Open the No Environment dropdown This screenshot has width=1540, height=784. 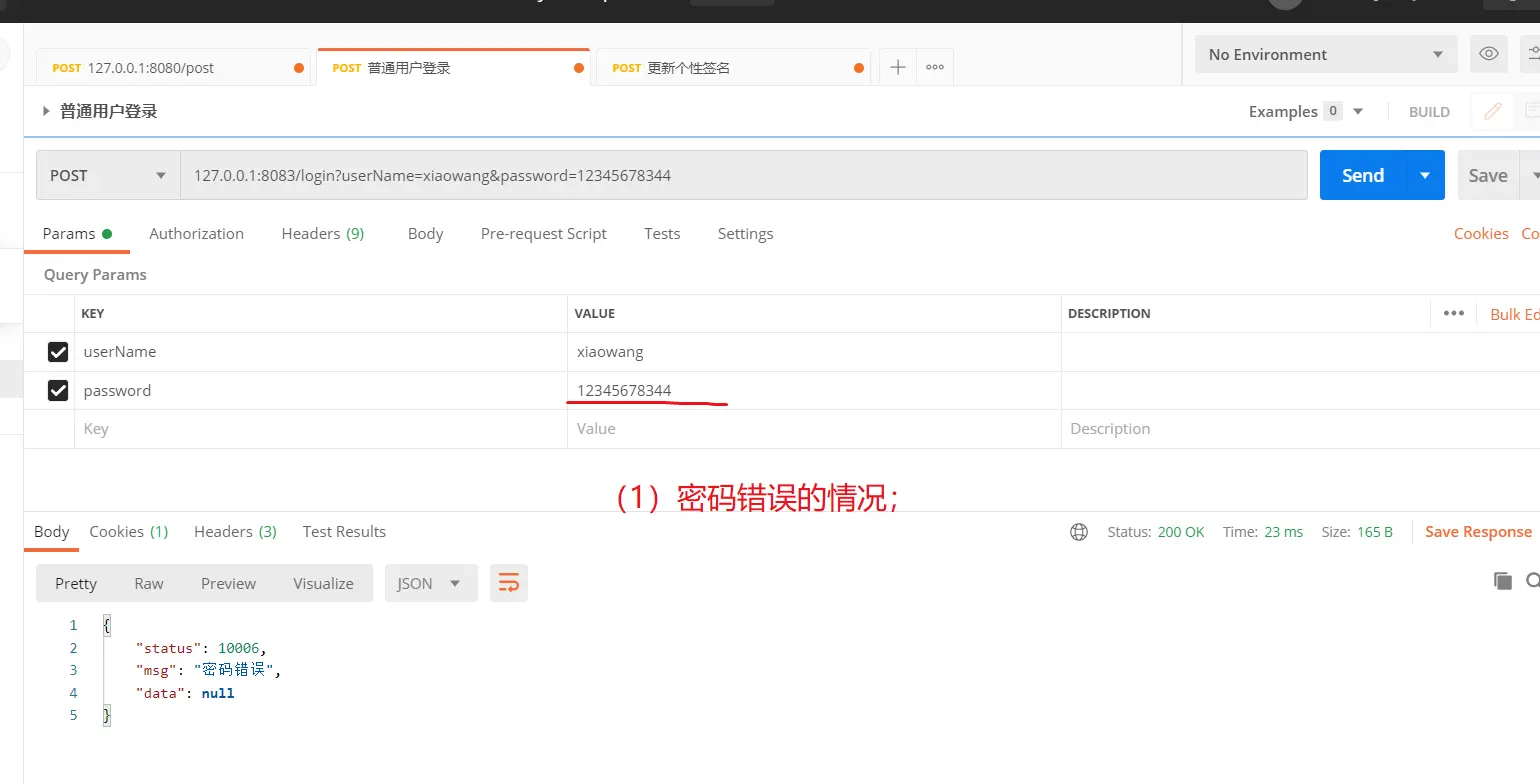coord(1325,54)
